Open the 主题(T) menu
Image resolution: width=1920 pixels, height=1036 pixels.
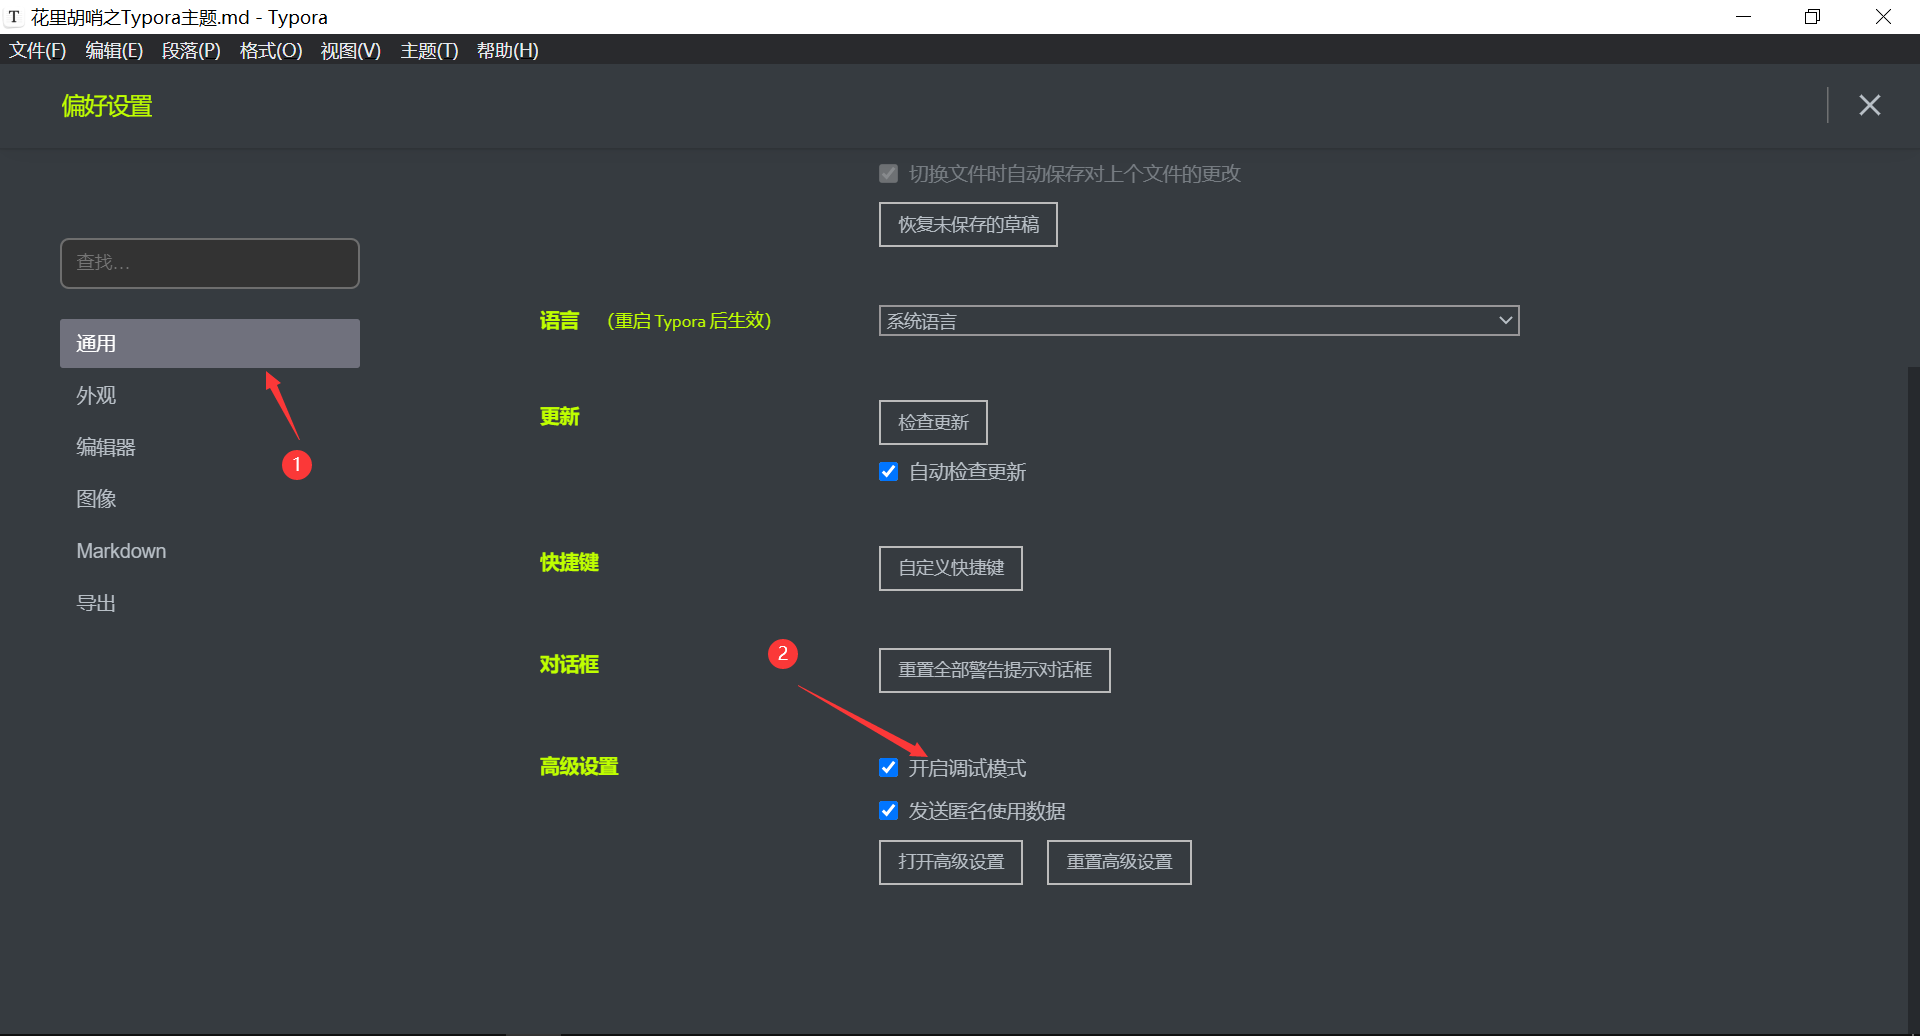click(x=429, y=50)
